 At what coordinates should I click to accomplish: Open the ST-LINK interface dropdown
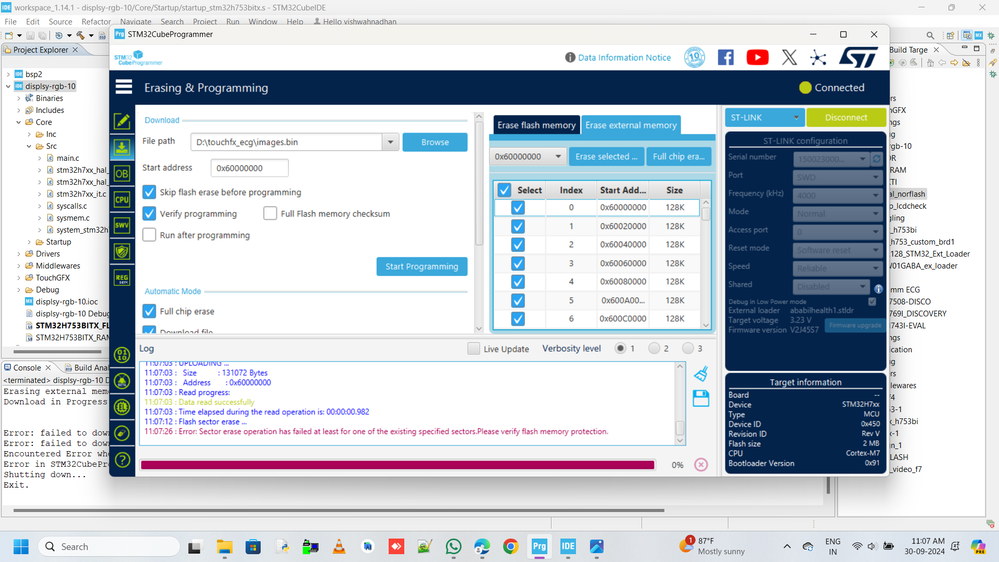(x=765, y=117)
